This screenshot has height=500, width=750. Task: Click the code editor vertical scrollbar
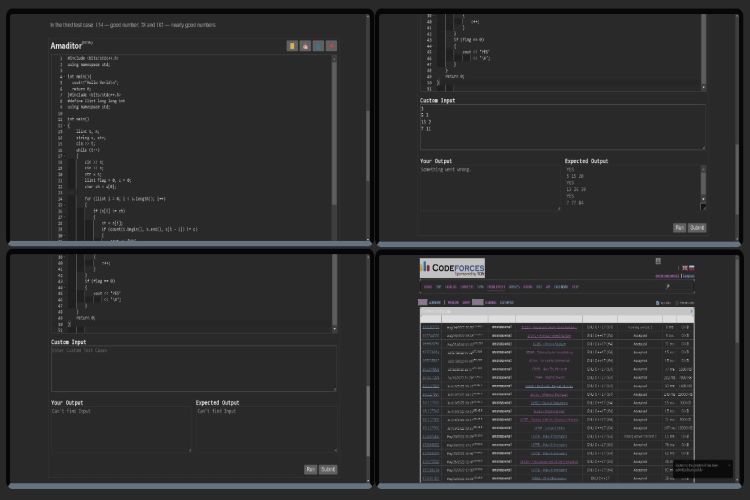(x=335, y=130)
